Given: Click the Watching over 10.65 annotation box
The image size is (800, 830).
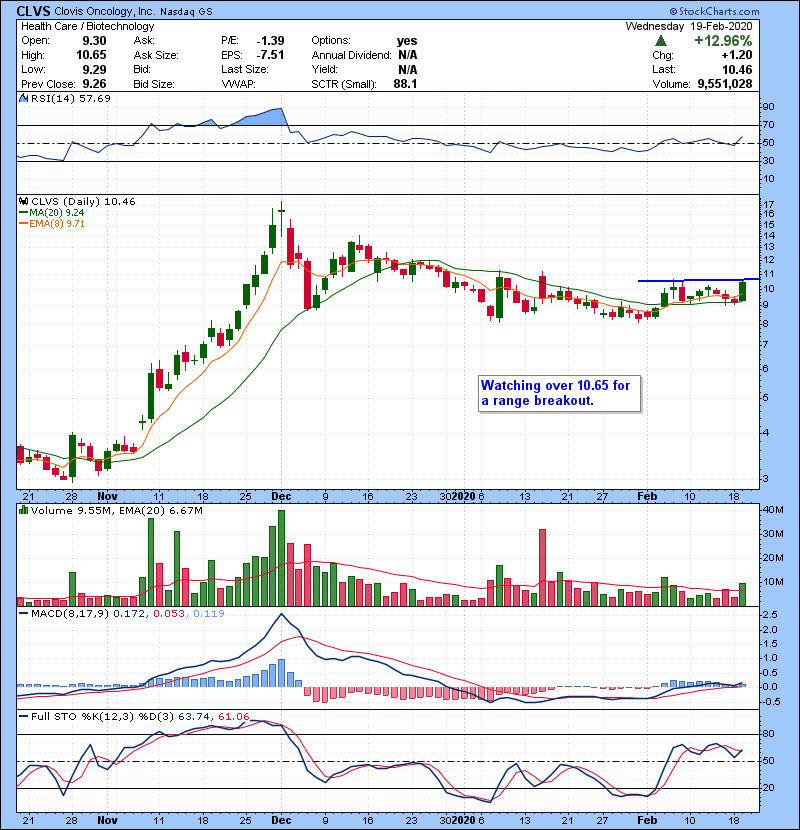Looking at the screenshot, I should (x=559, y=393).
